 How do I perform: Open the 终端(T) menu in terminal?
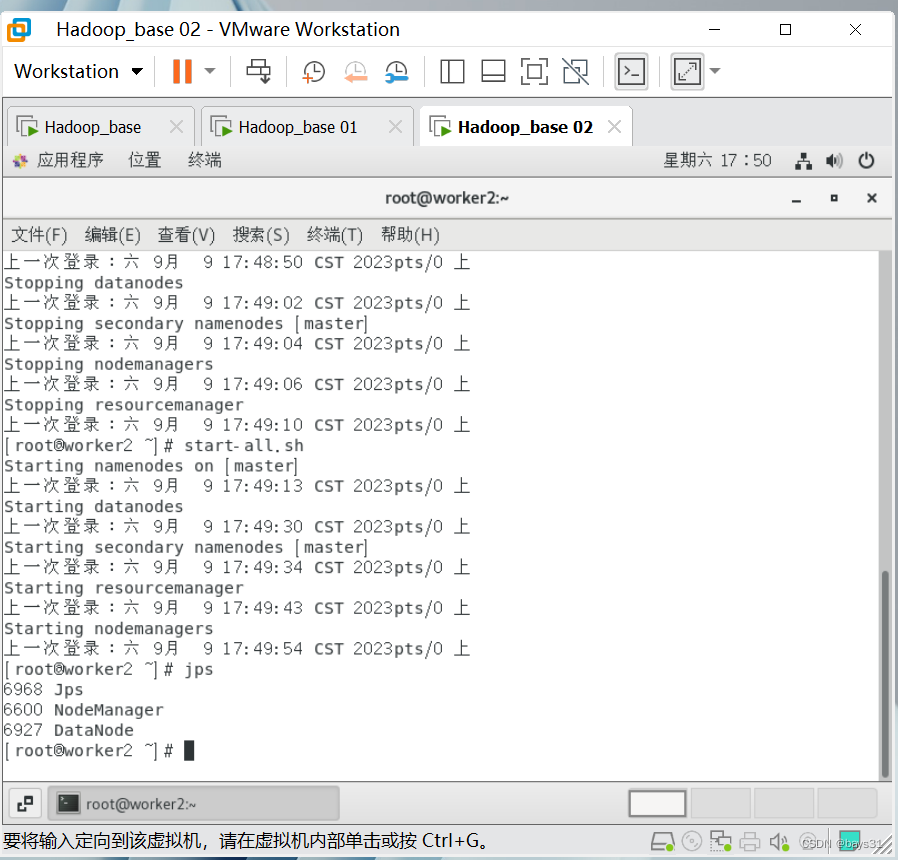335,235
